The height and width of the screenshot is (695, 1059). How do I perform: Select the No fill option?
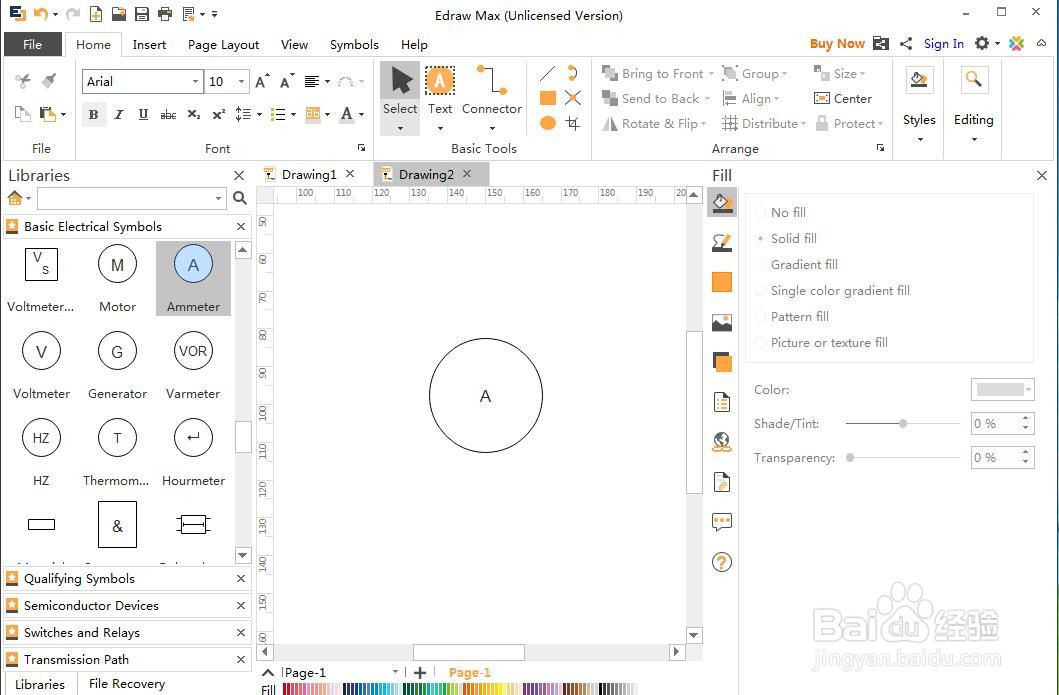pos(780,212)
